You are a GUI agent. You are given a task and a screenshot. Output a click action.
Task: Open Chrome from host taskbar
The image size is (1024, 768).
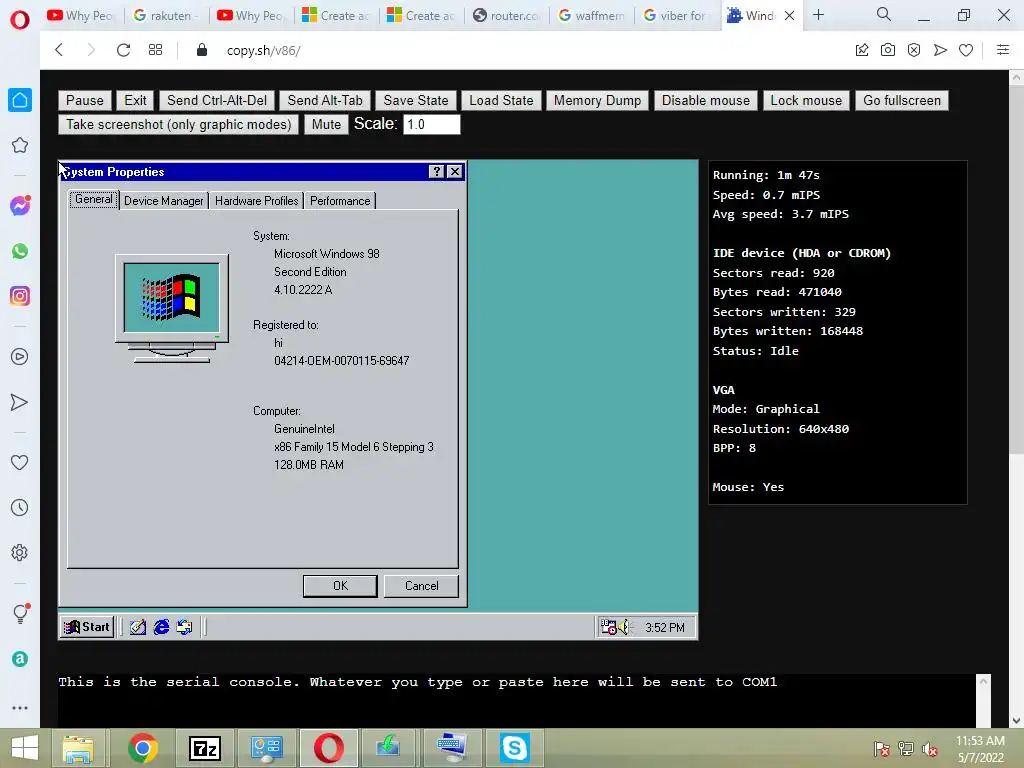pos(142,748)
